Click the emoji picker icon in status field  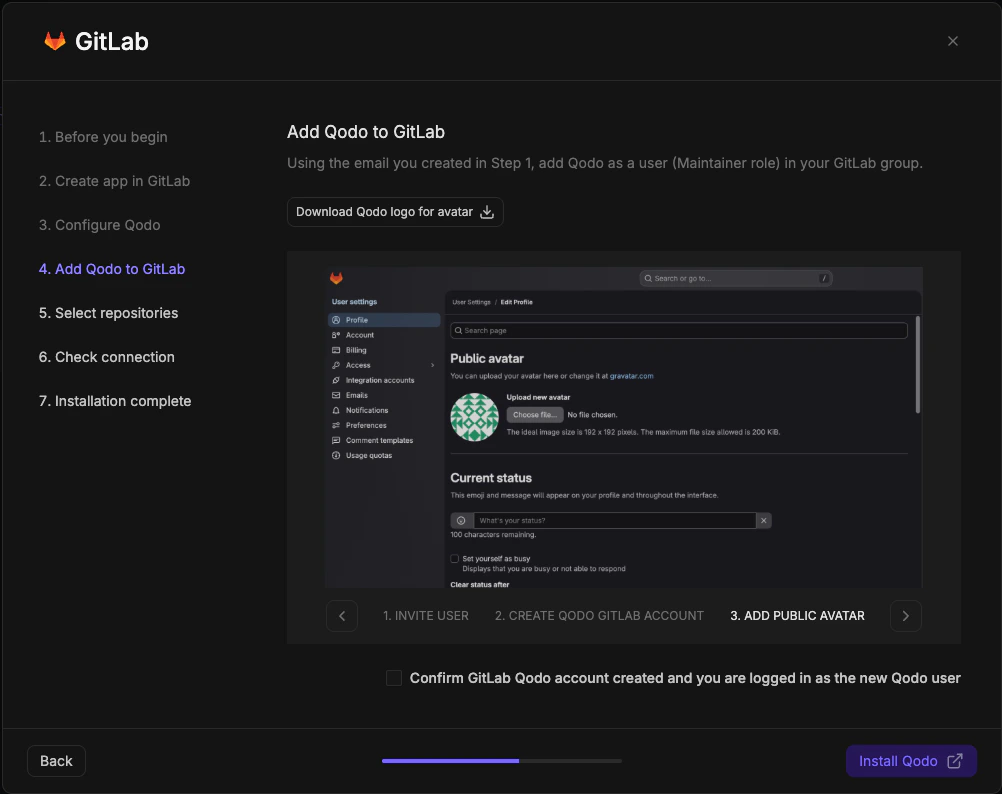coord(461,521)
